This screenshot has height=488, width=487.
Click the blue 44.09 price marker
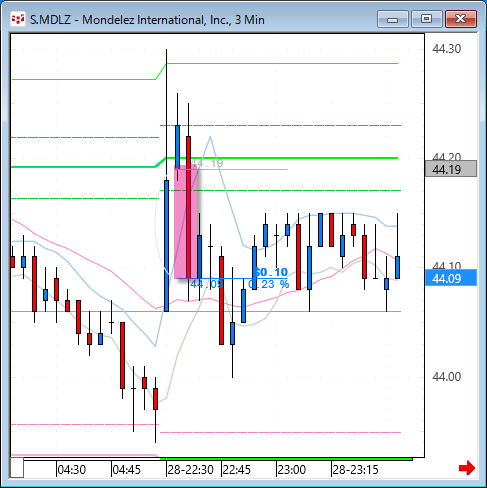pyautogui.click(x=451, y=278)
